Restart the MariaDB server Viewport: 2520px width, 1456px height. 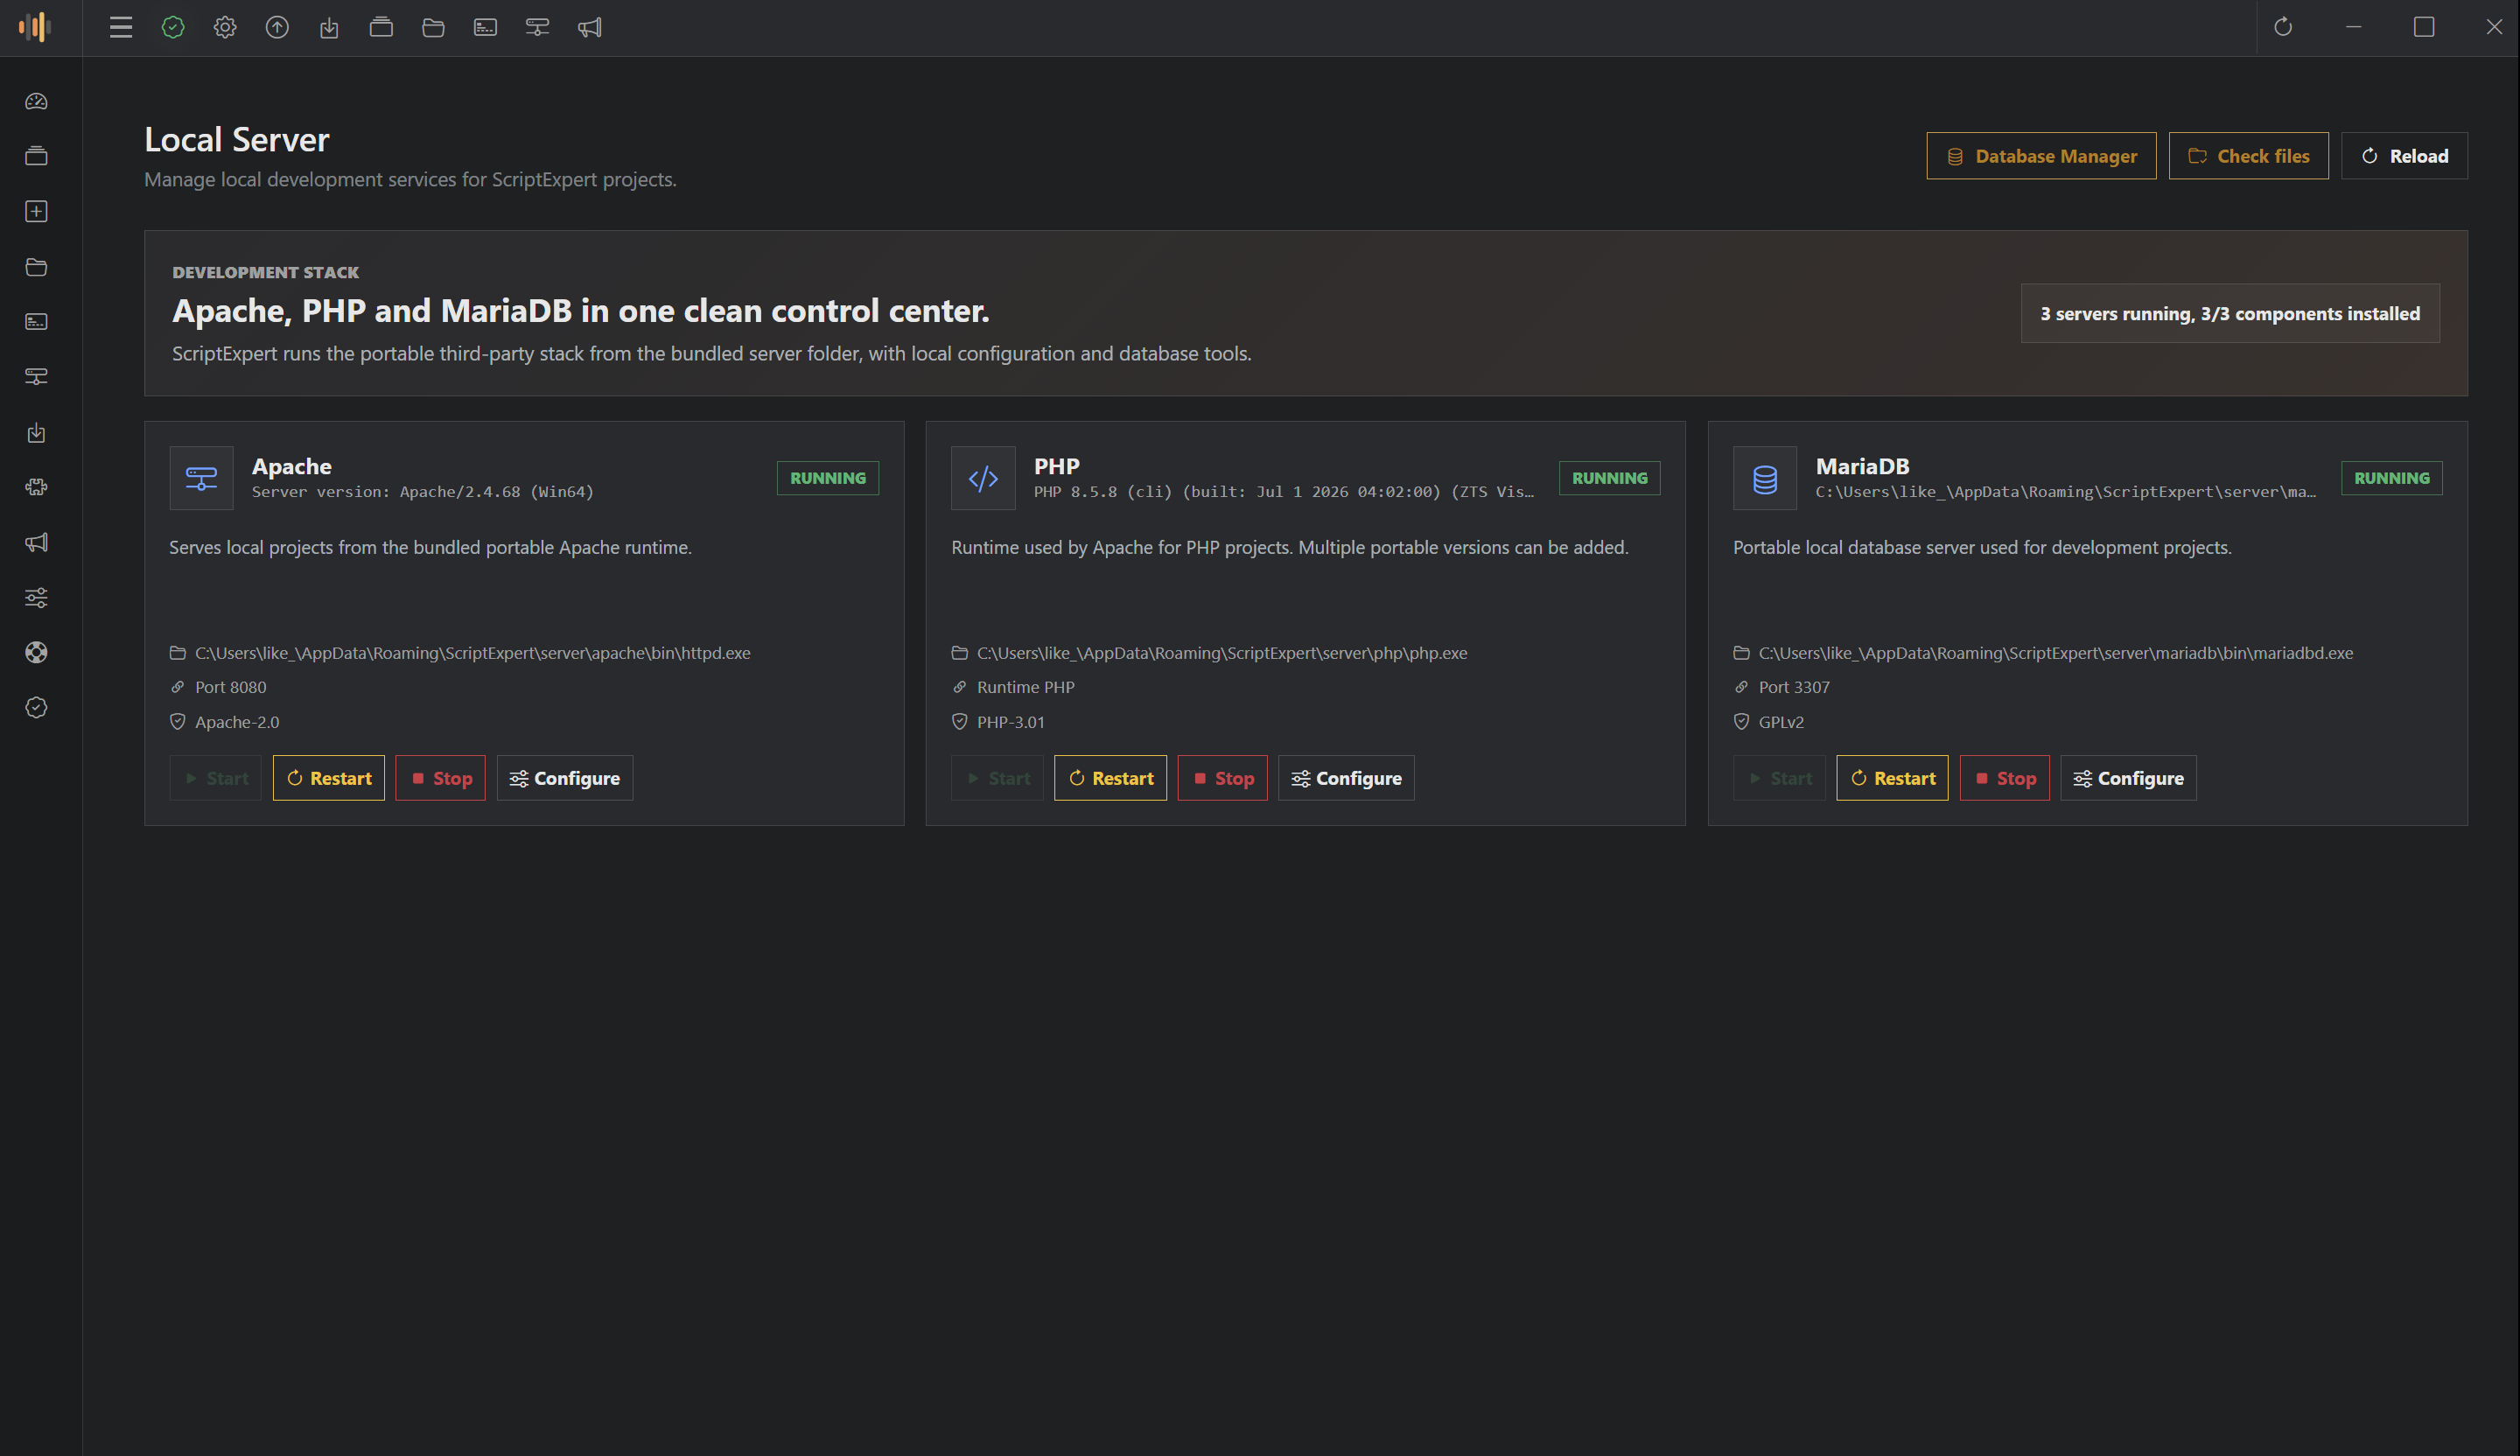tap(1892, 778)
